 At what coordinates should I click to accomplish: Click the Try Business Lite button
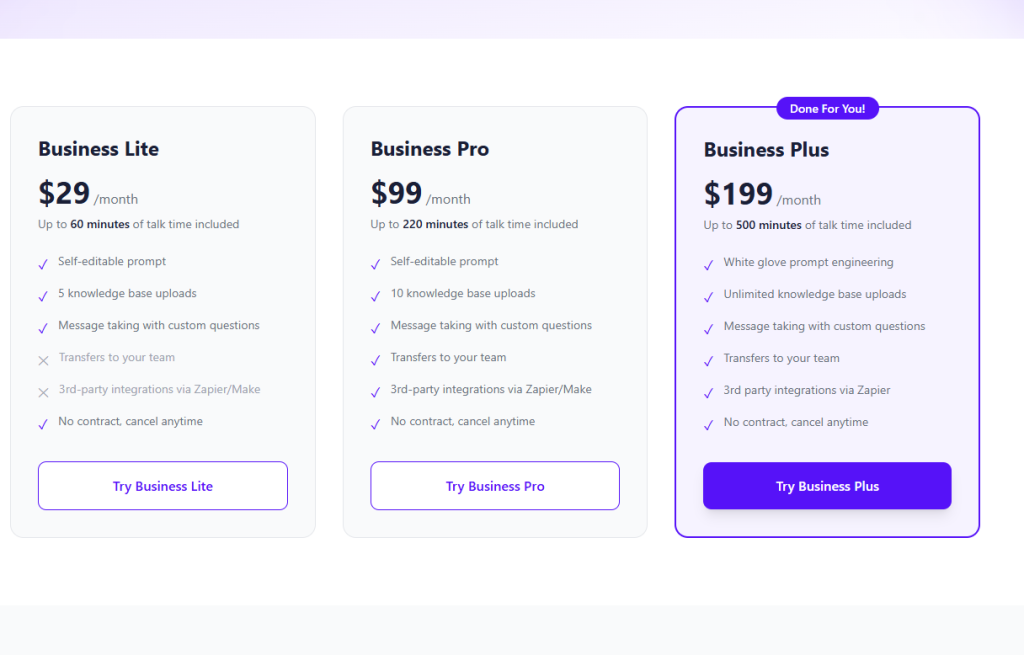[162, 486]
